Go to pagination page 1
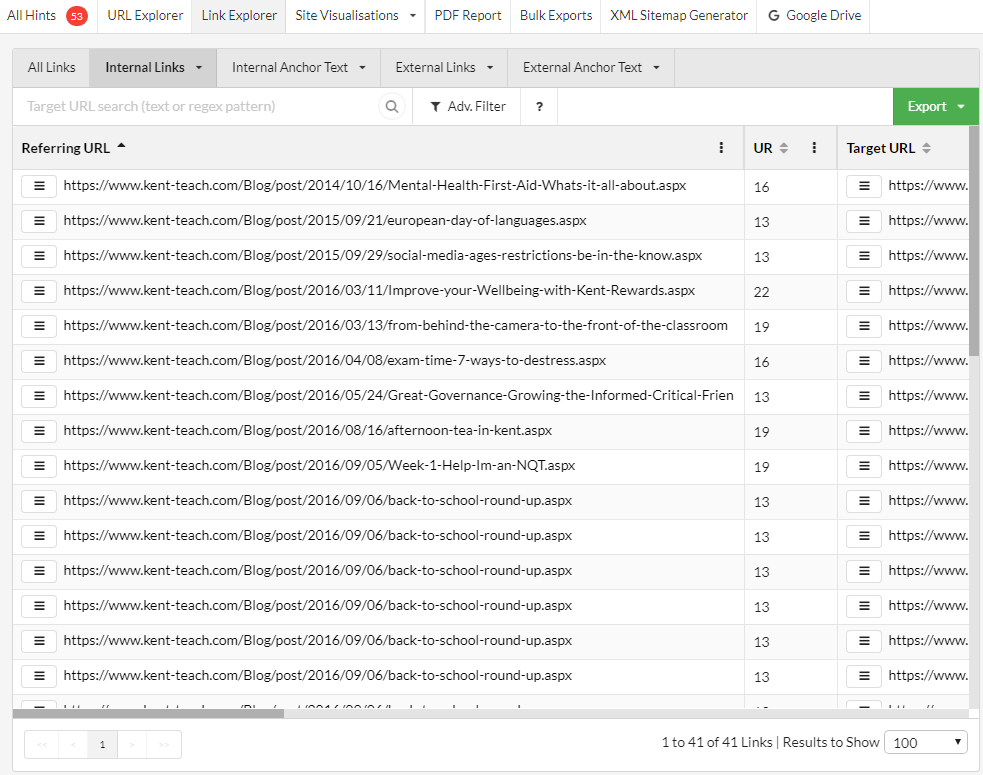This screenshot has width=983, height=775. tap(102, 744)
